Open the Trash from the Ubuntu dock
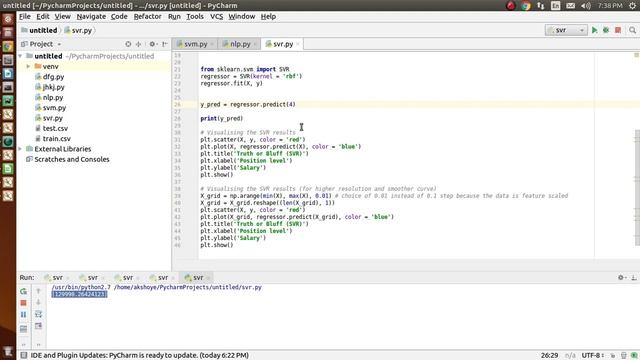640x360 pixels. [8, 351]
